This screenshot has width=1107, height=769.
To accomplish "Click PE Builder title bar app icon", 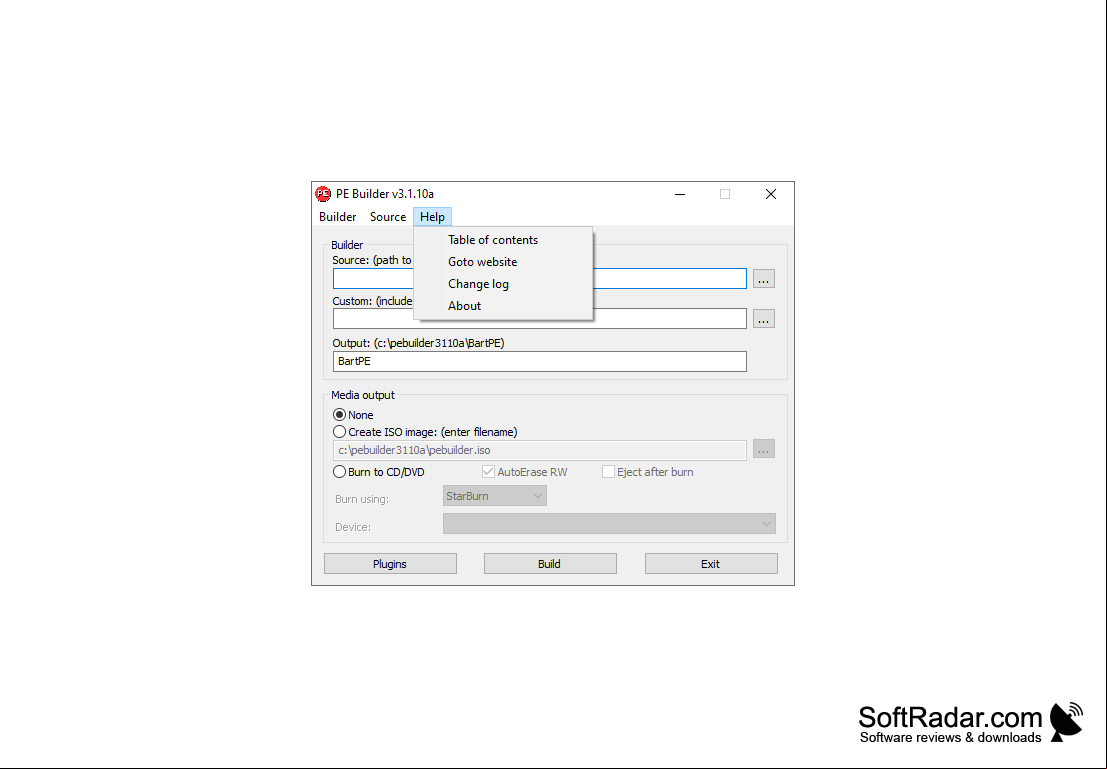I will [x=323, y=193].
